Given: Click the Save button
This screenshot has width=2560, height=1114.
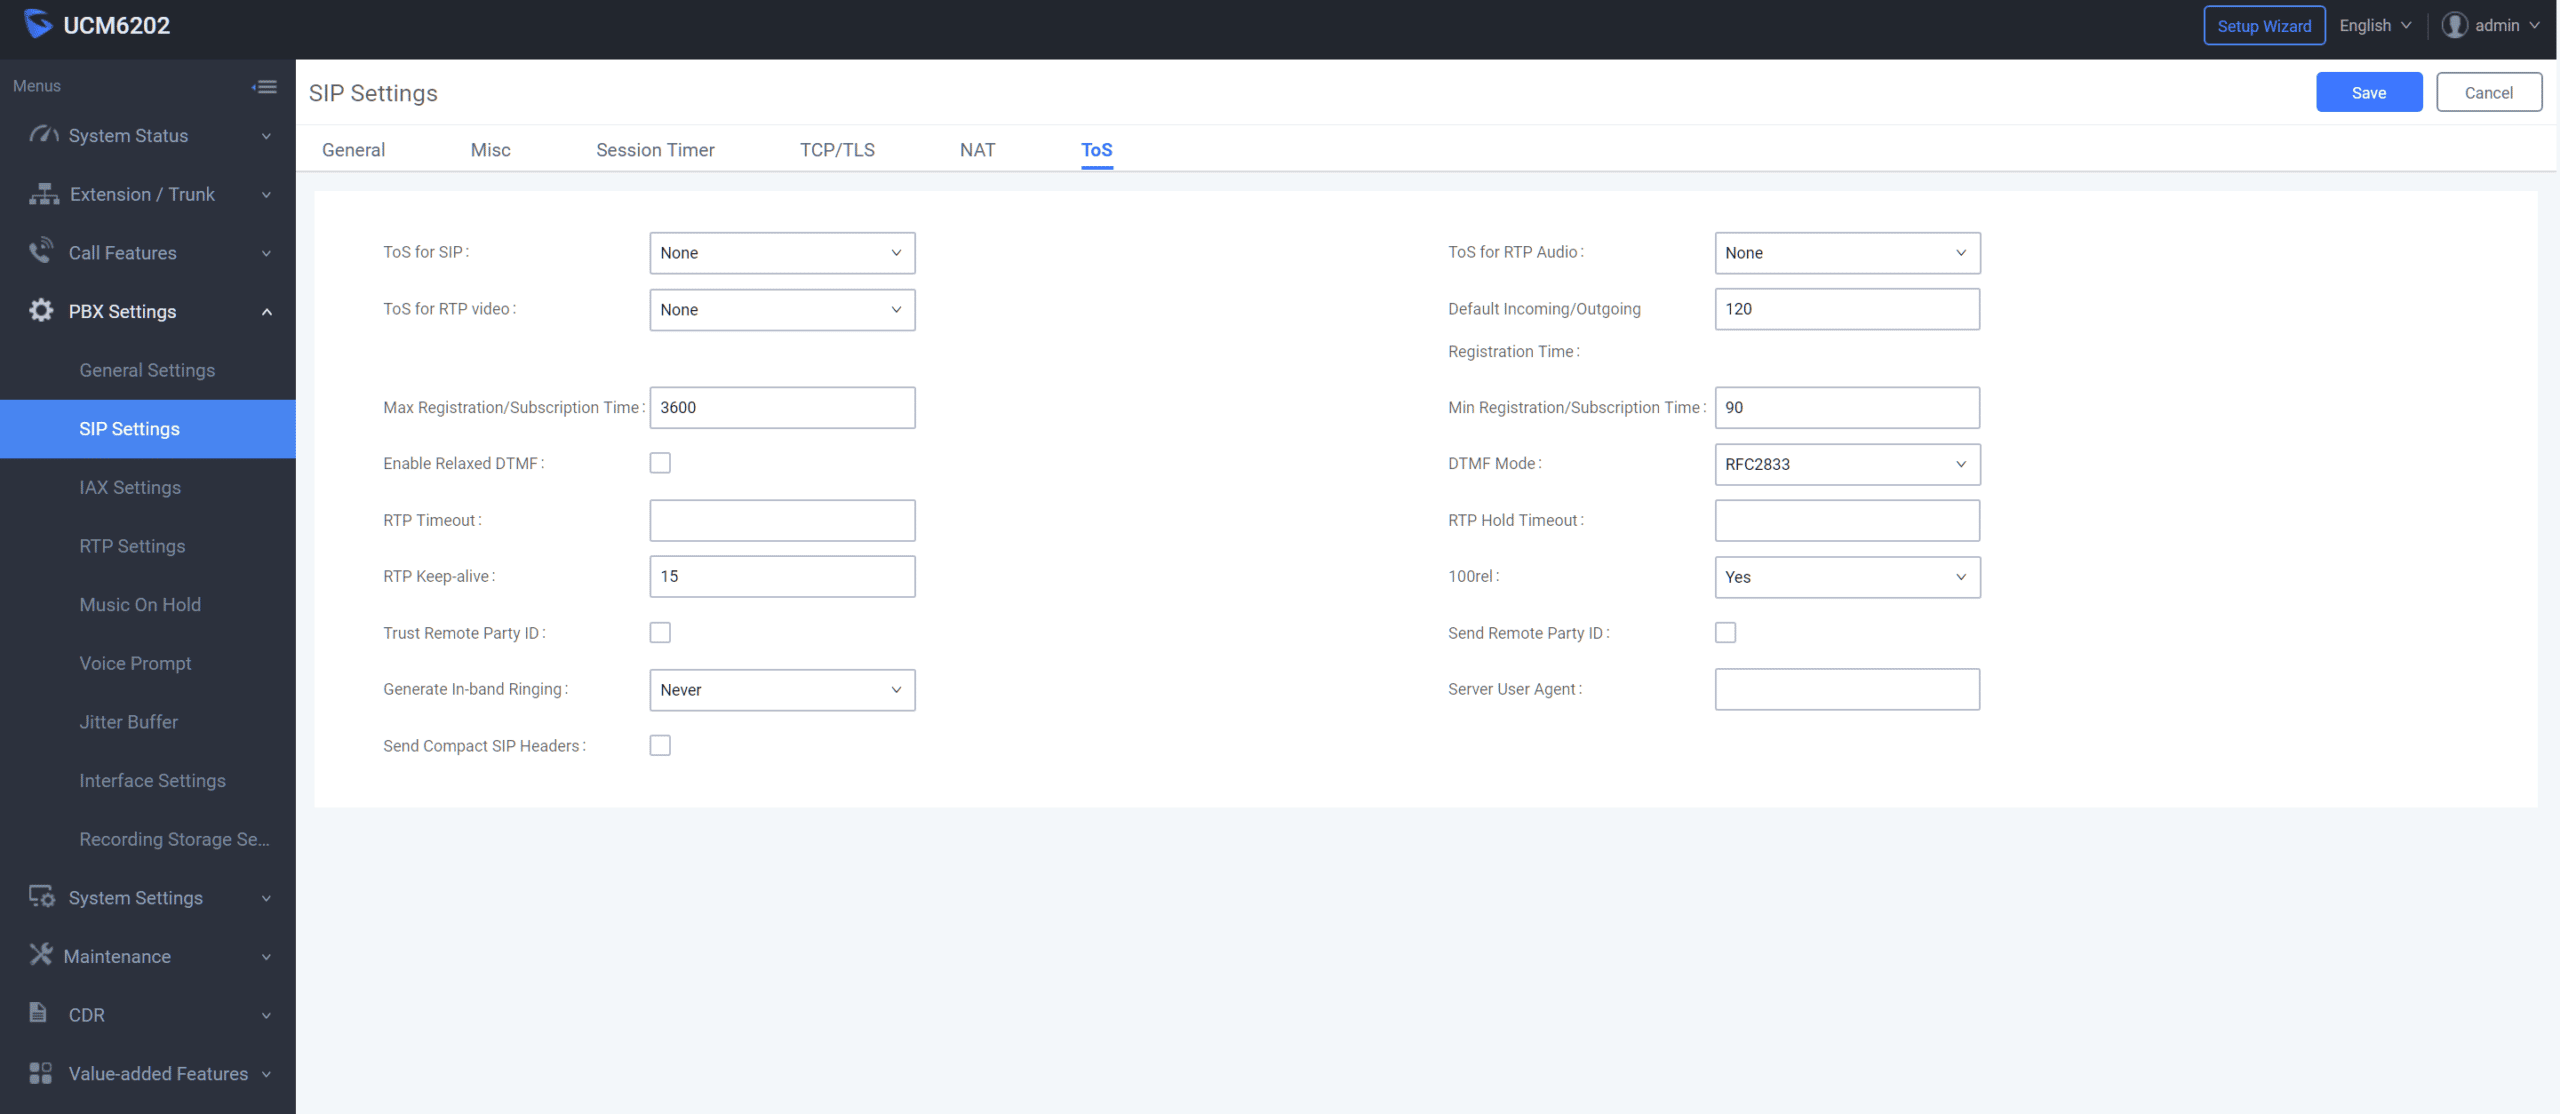Looking at the screenshot, I should 2369,91.
